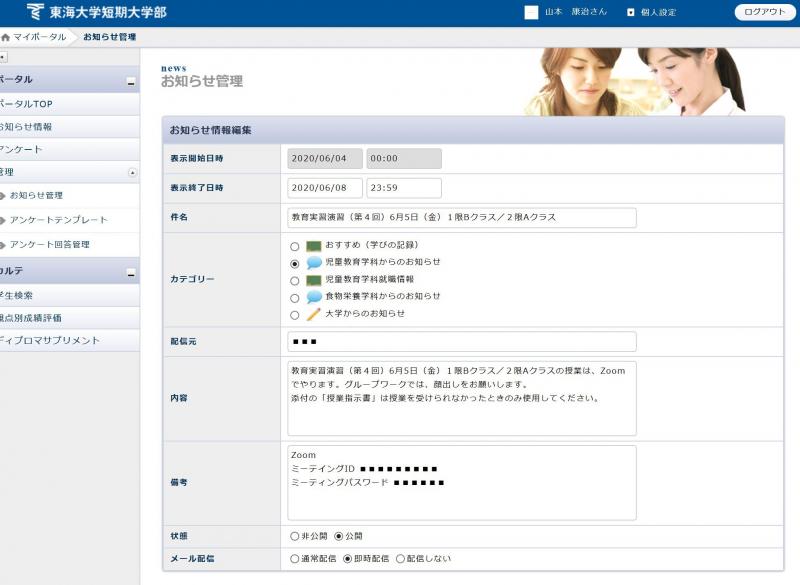Click the speech bubble icon for 児童教育学科からのお知らせ
Screen dimensions: 800x585
(314, 262)
